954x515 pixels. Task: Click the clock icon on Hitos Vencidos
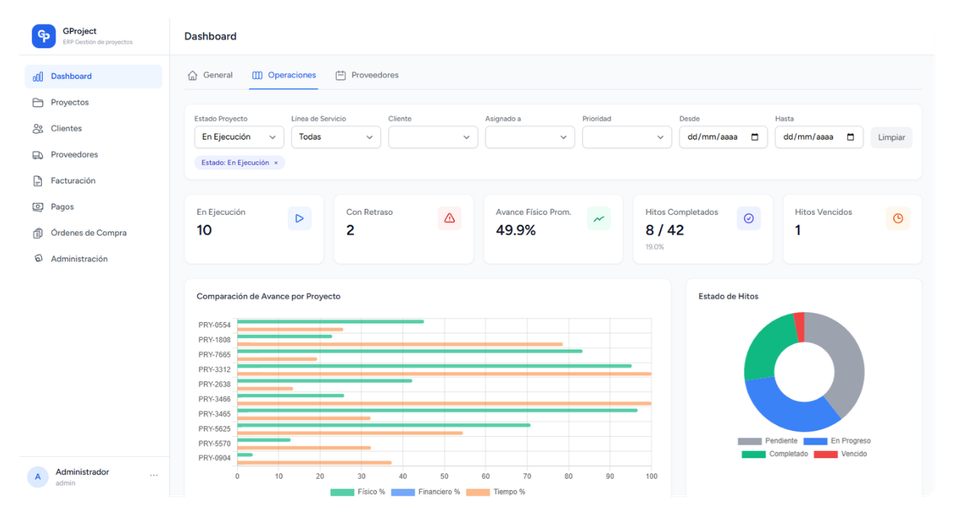(x=897, y=219)
